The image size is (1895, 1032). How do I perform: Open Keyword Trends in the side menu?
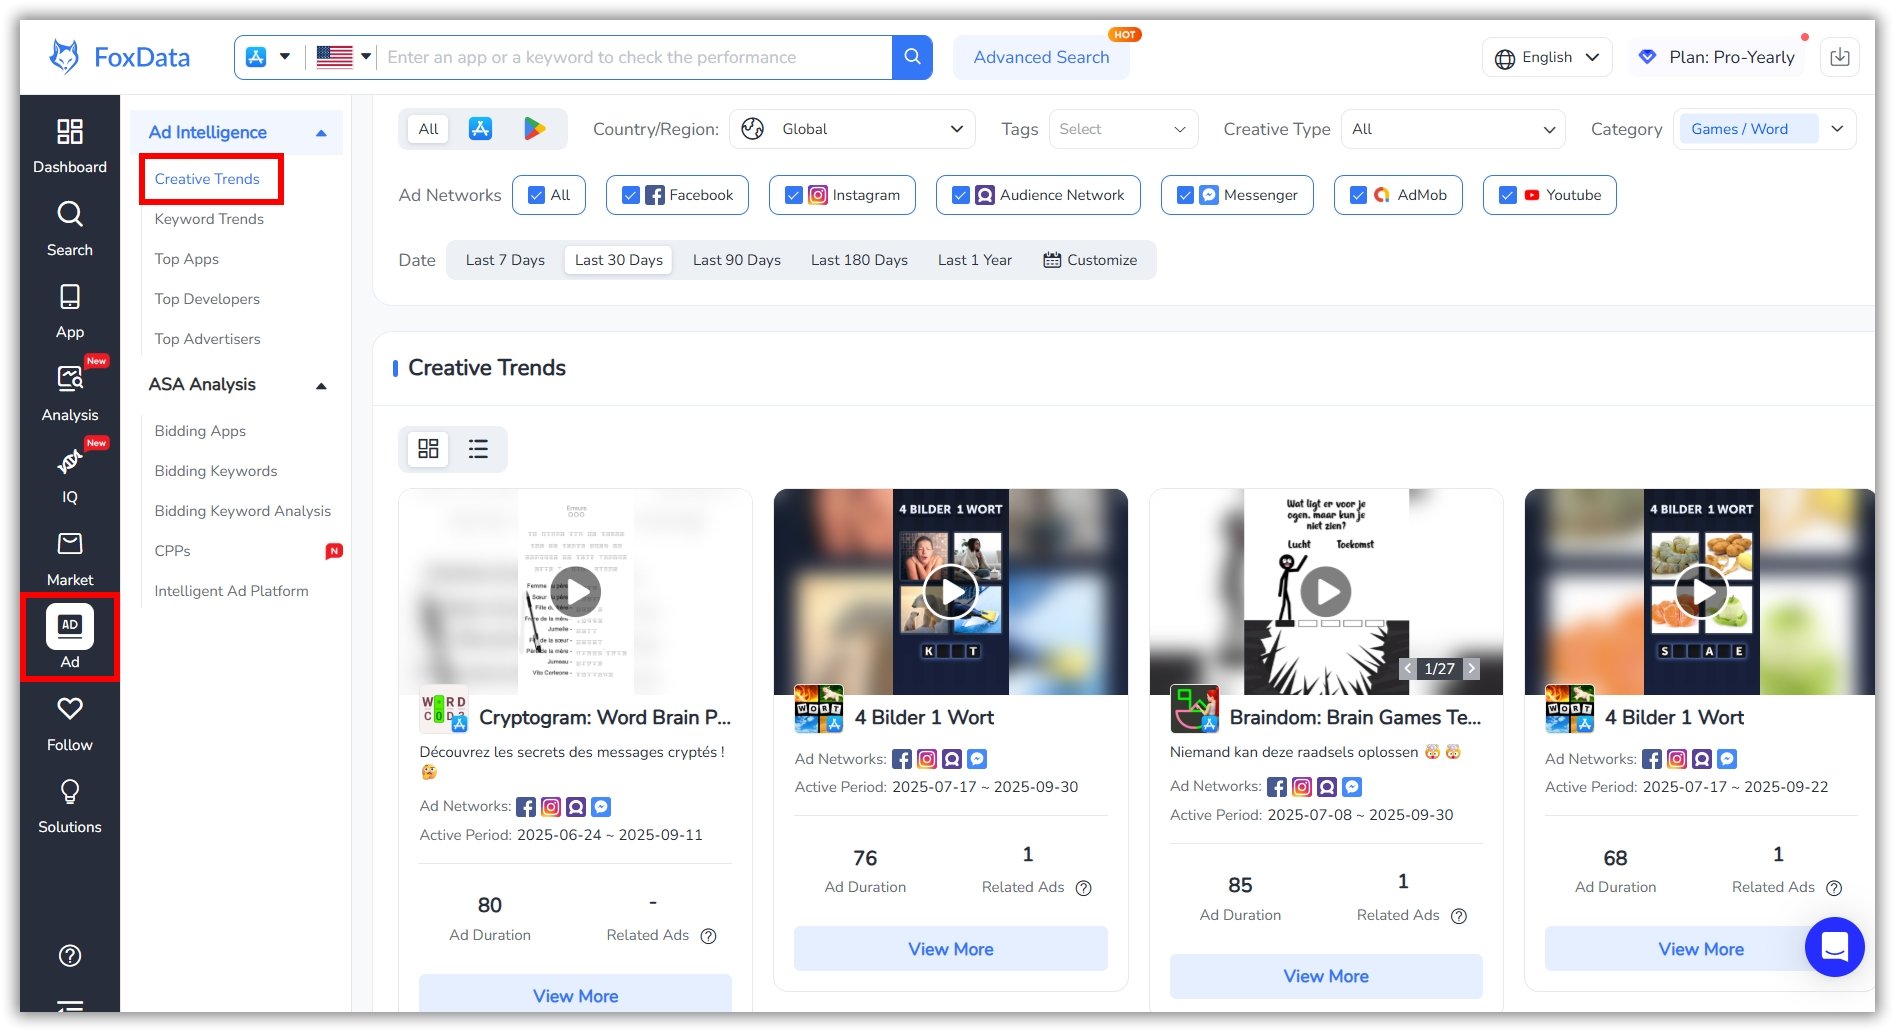[209, 219]
